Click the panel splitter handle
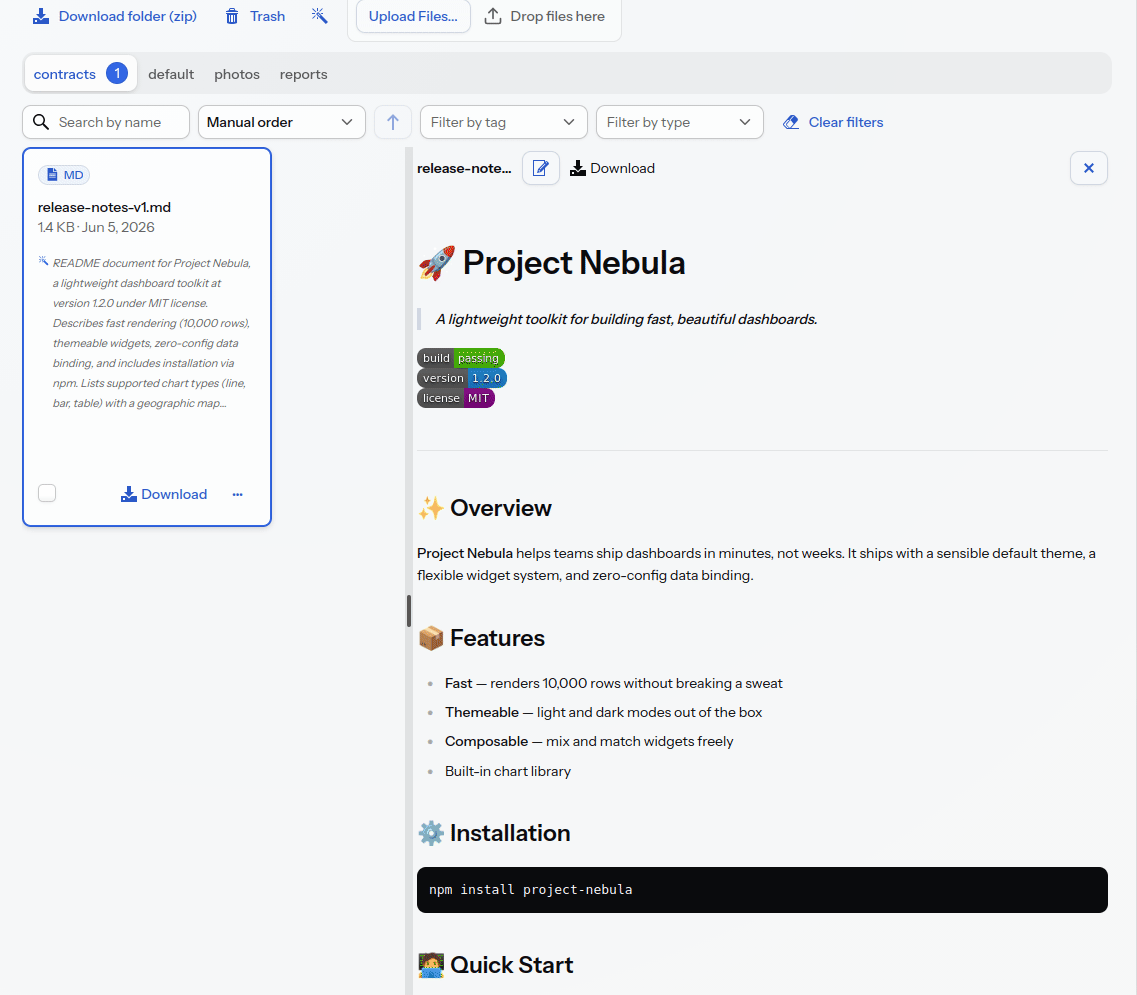 pyautogui.click(x=409, y=611)
